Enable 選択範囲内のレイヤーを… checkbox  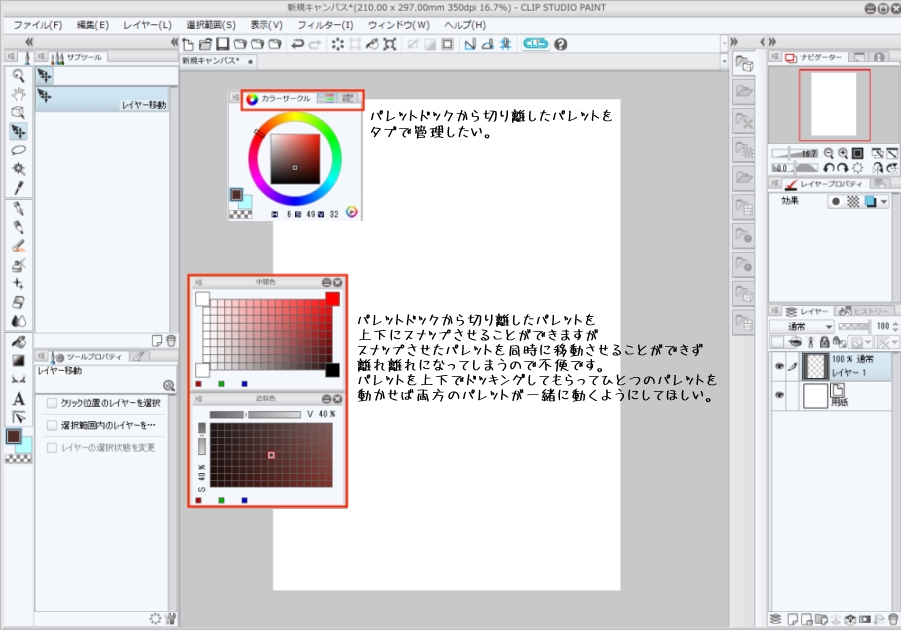tap(52, 425)
